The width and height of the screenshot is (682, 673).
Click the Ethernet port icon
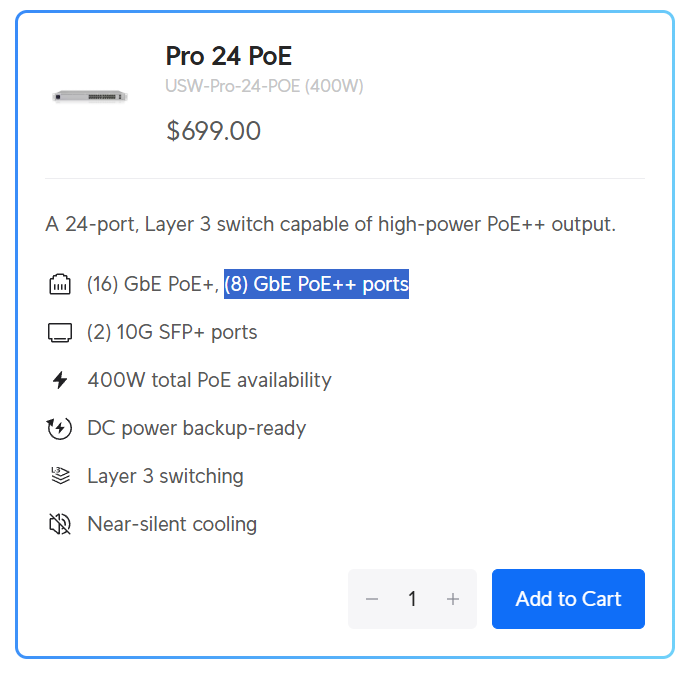(60, 285)
